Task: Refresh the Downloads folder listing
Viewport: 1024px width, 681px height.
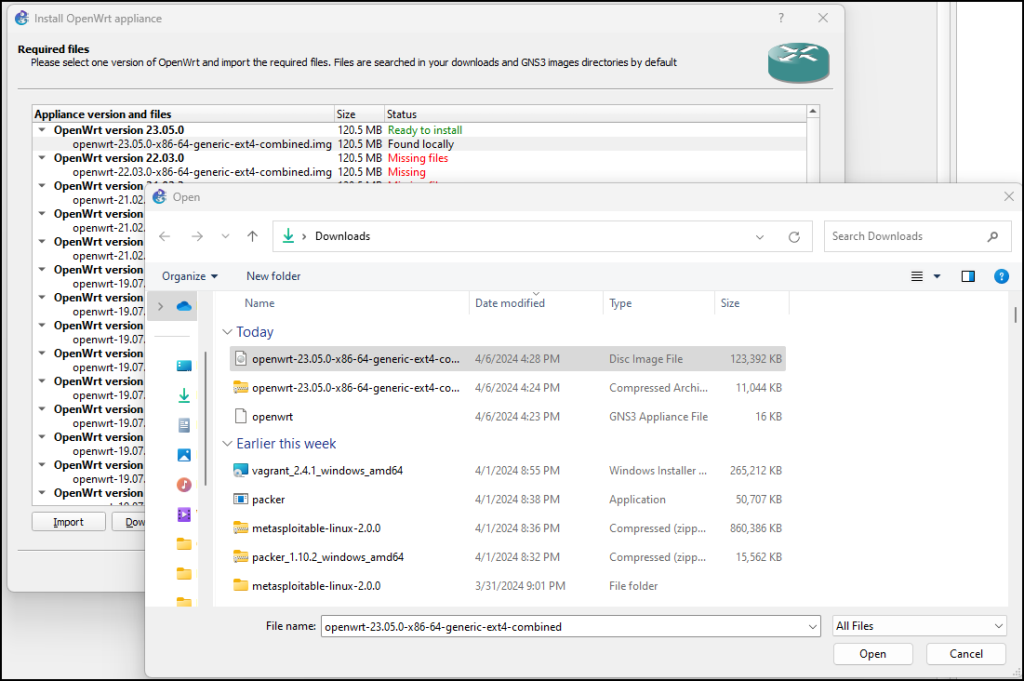Action: [794, 237]
